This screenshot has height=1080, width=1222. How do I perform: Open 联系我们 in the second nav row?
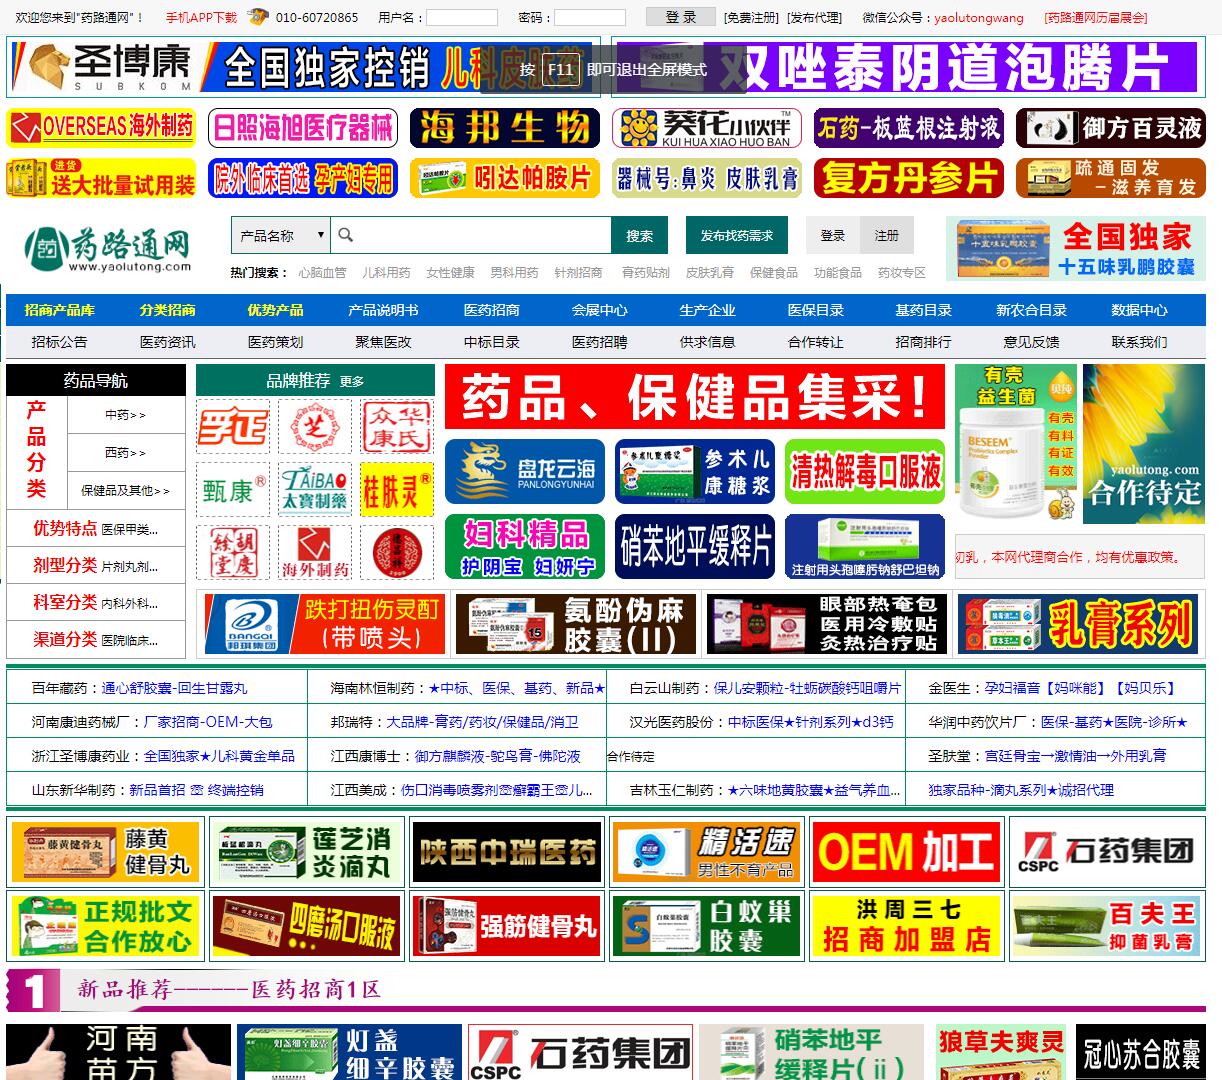pyautogui.click(x=1140, y=342)
